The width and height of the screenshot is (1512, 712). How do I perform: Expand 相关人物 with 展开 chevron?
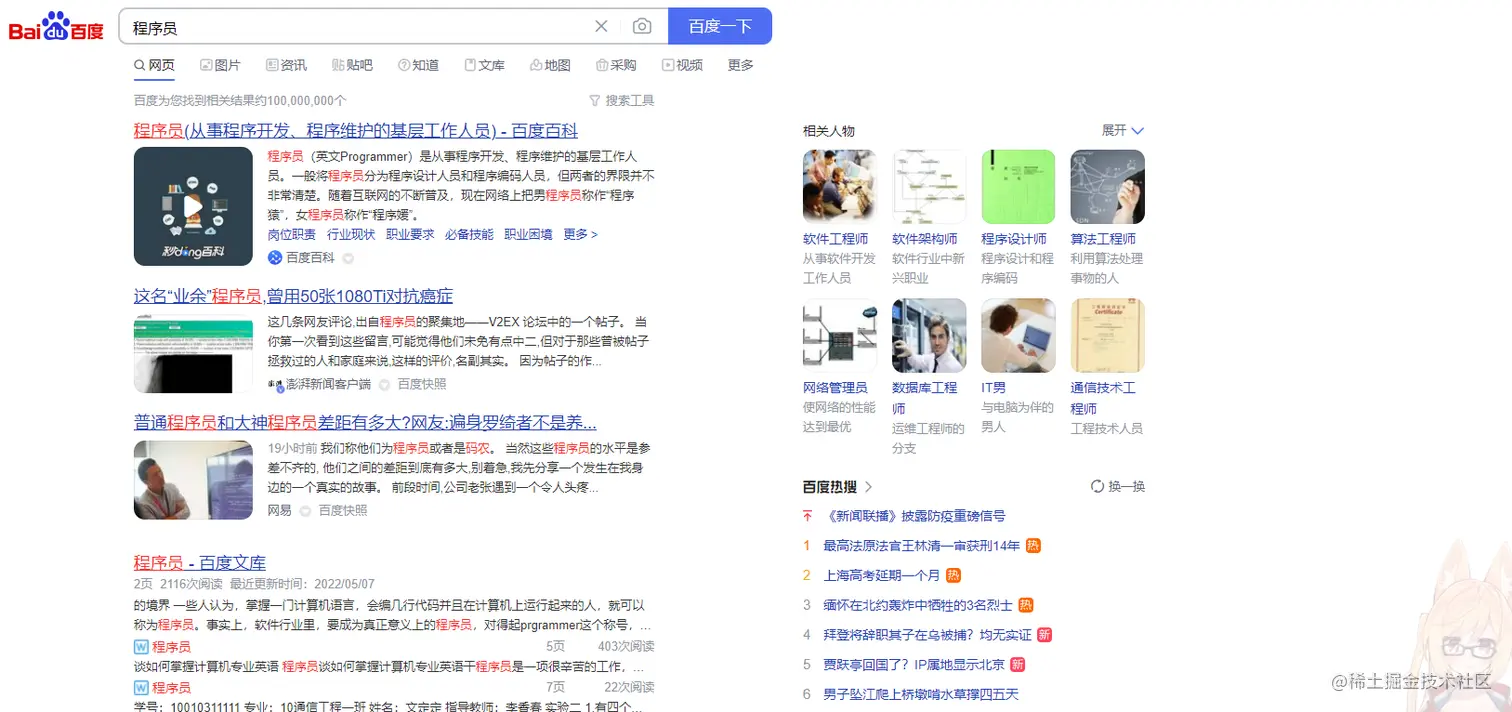point(1123,131)
